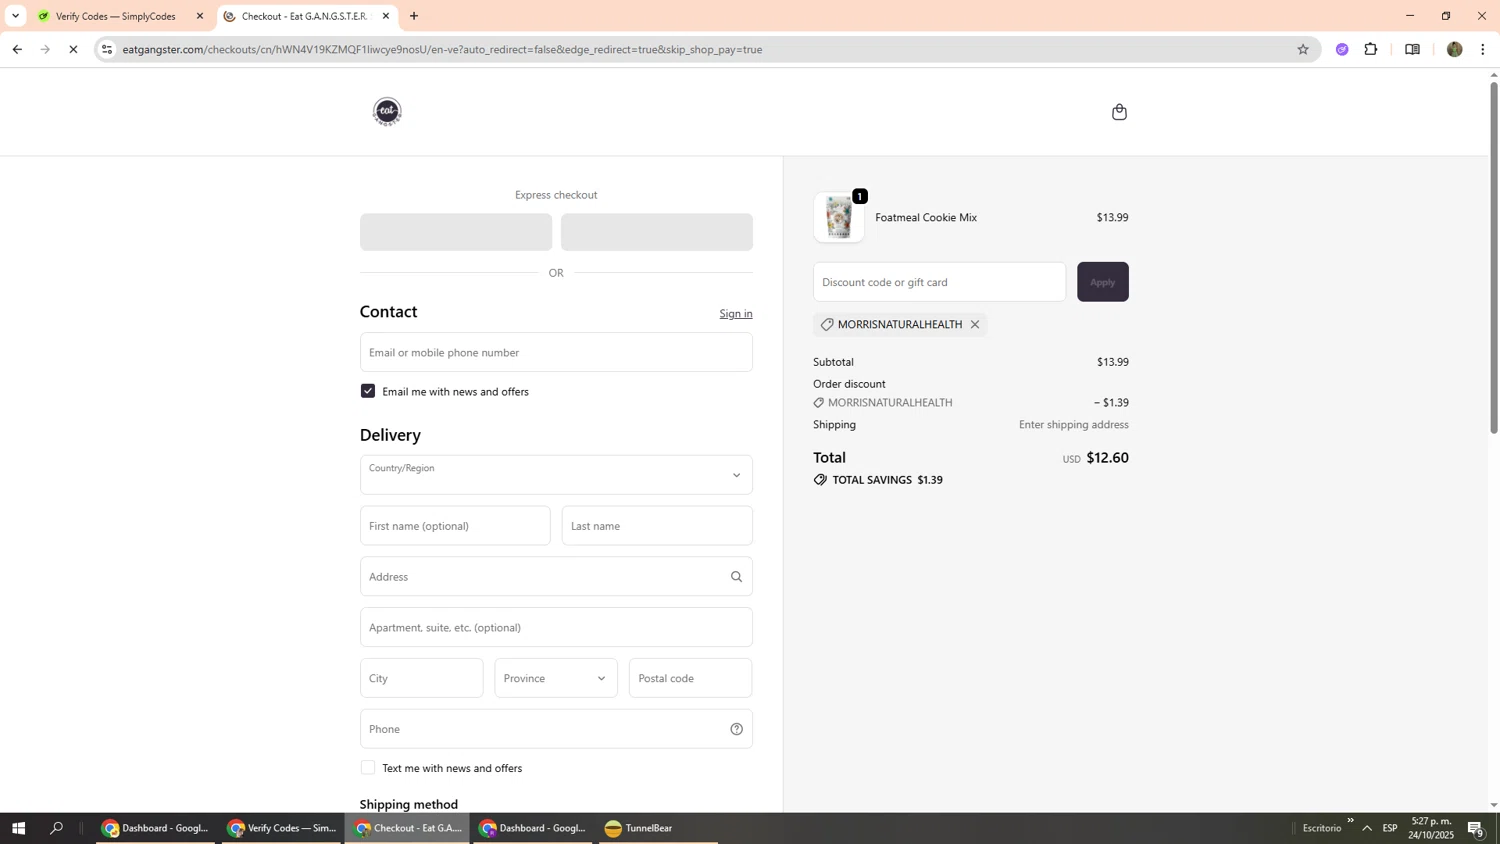1500x844 pixels.
Task: Open Windows Start menu
Action: 18,828
